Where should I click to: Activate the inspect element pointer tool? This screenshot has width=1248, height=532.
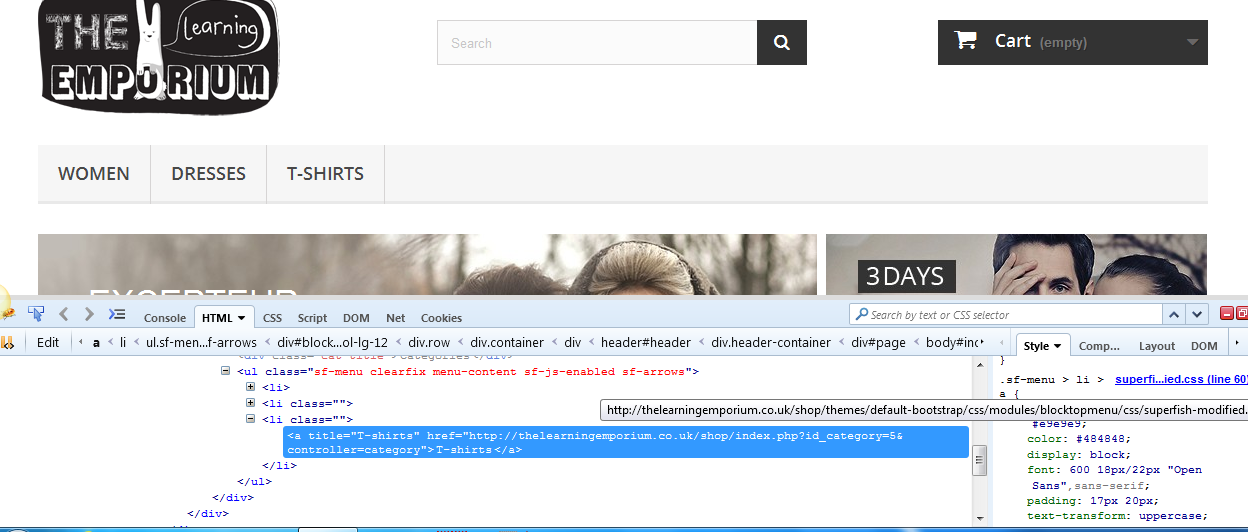[36, 314]
